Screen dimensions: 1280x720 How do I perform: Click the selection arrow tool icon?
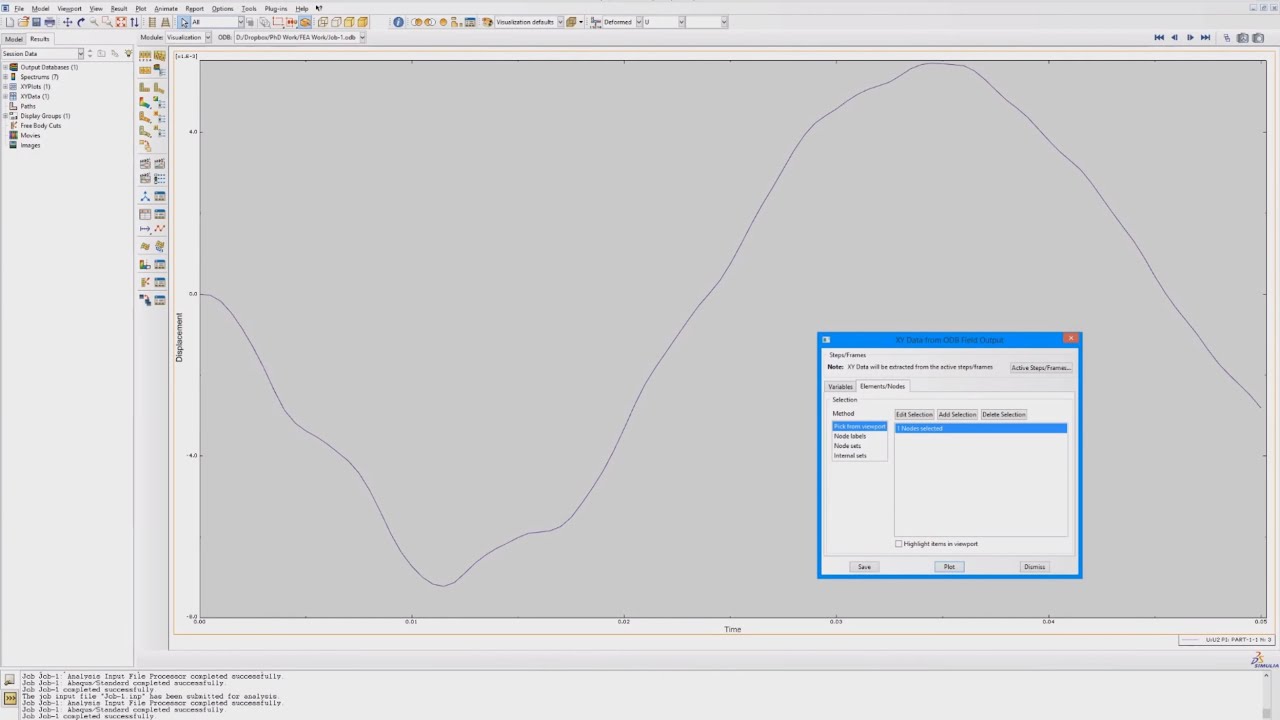point(184,22)
